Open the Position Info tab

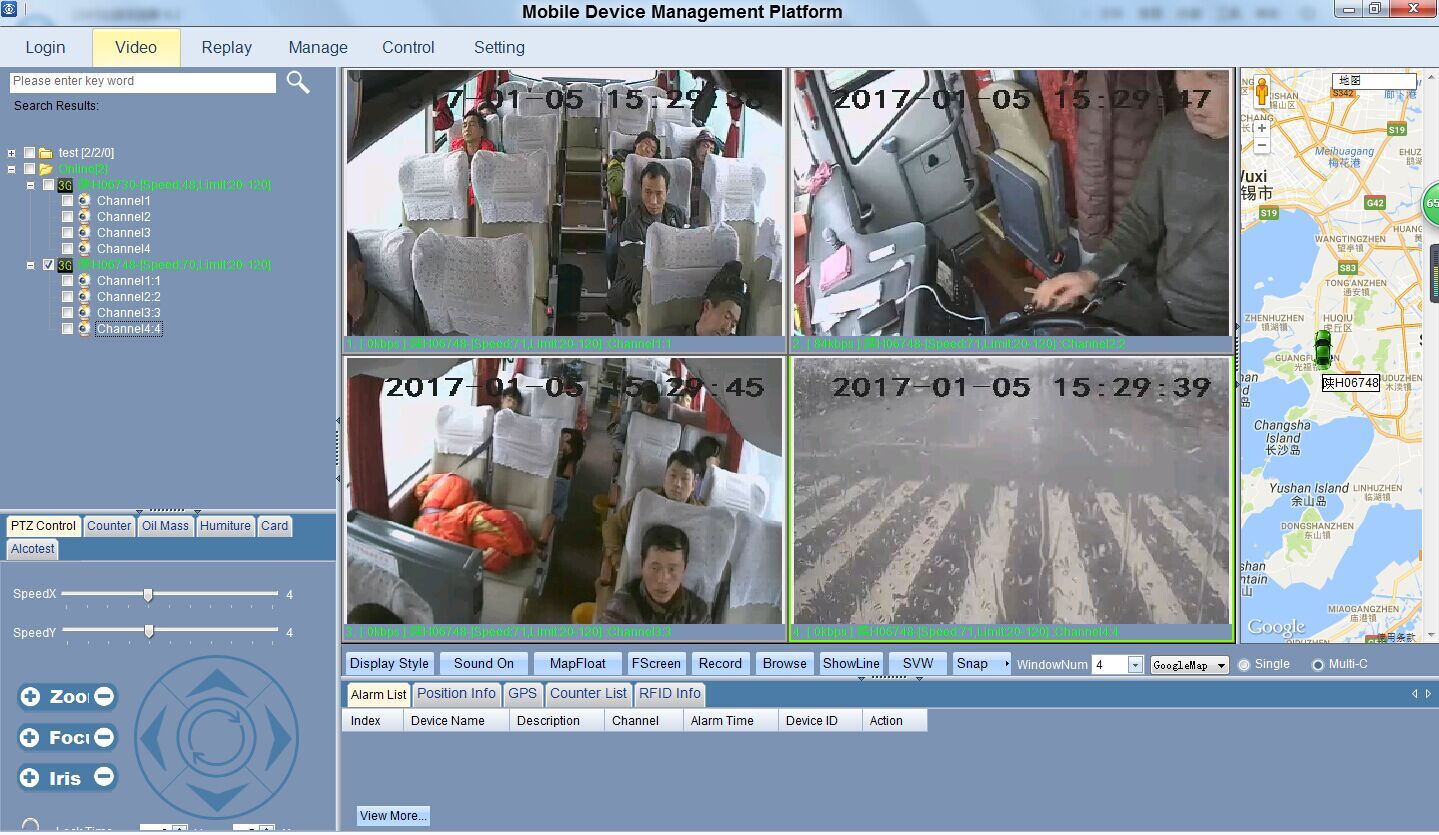coord(456,694)
